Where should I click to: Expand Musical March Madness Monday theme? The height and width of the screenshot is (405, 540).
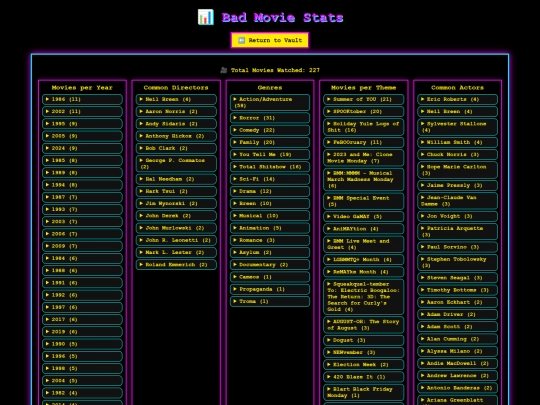(364, 179)
